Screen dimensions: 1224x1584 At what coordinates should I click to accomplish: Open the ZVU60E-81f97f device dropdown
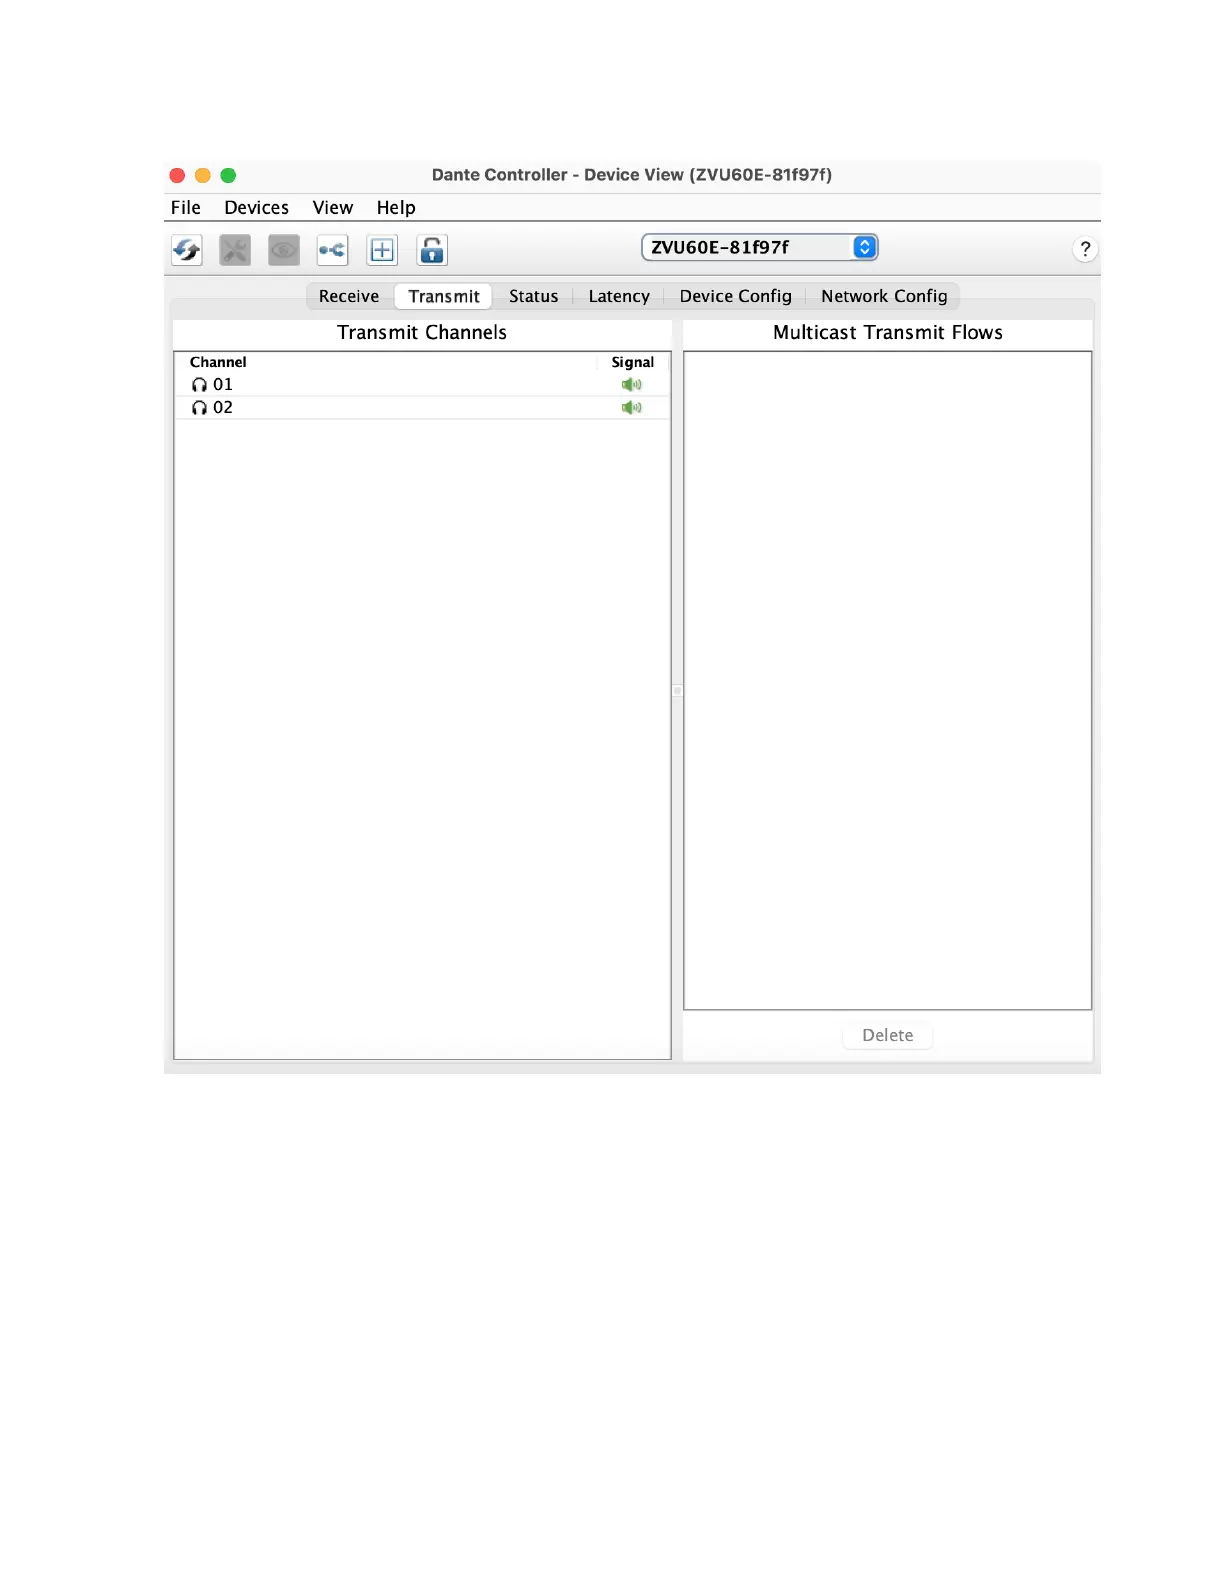760,247
